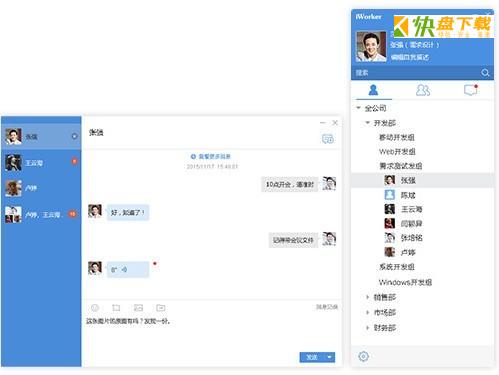Expand the 财务部 department
499x375 pixels.
coord(367,328)
